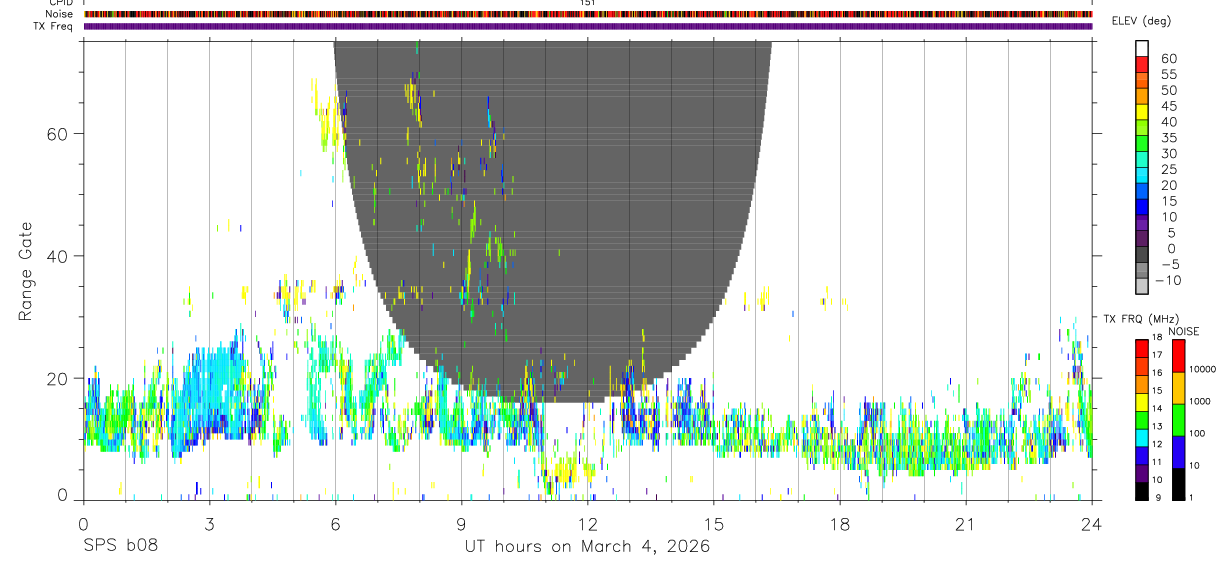Click the '100' label in the NOISE legend
This screenshot has width=1228, height=567.
click(1197, 433)
